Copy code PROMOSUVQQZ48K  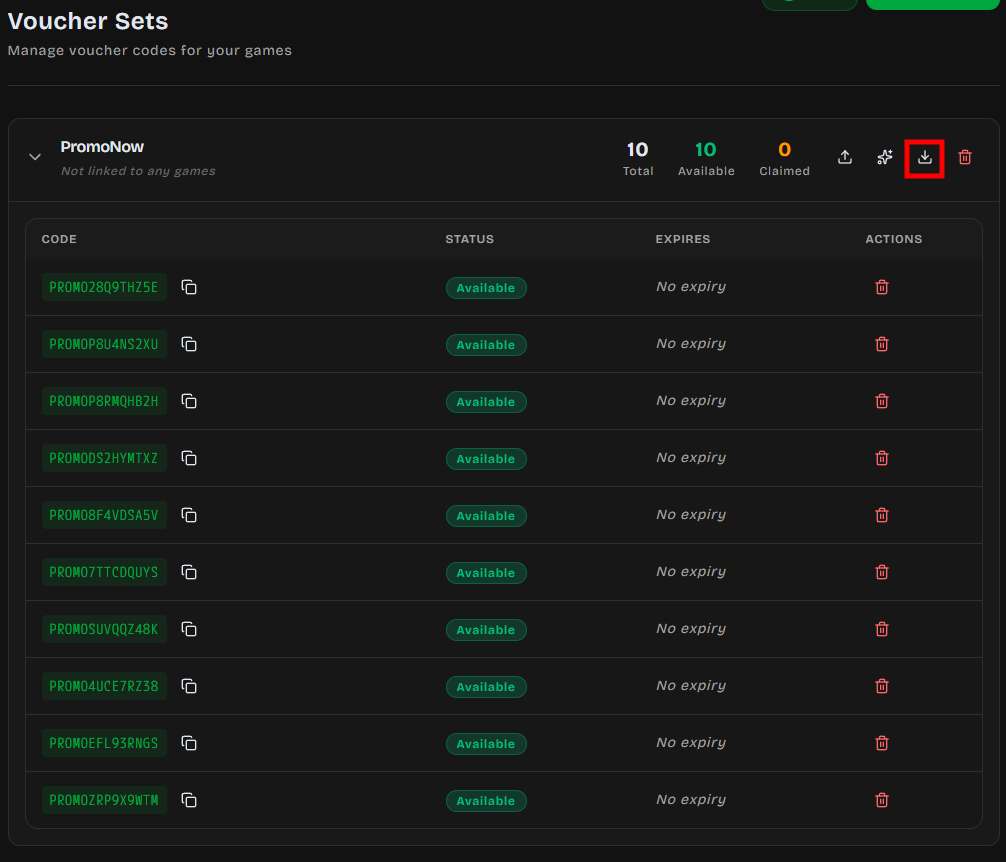189,629
